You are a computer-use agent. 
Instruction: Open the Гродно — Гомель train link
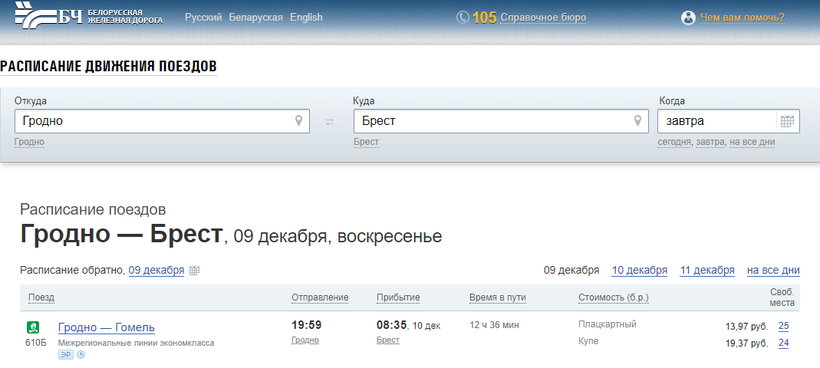[107, 328]
